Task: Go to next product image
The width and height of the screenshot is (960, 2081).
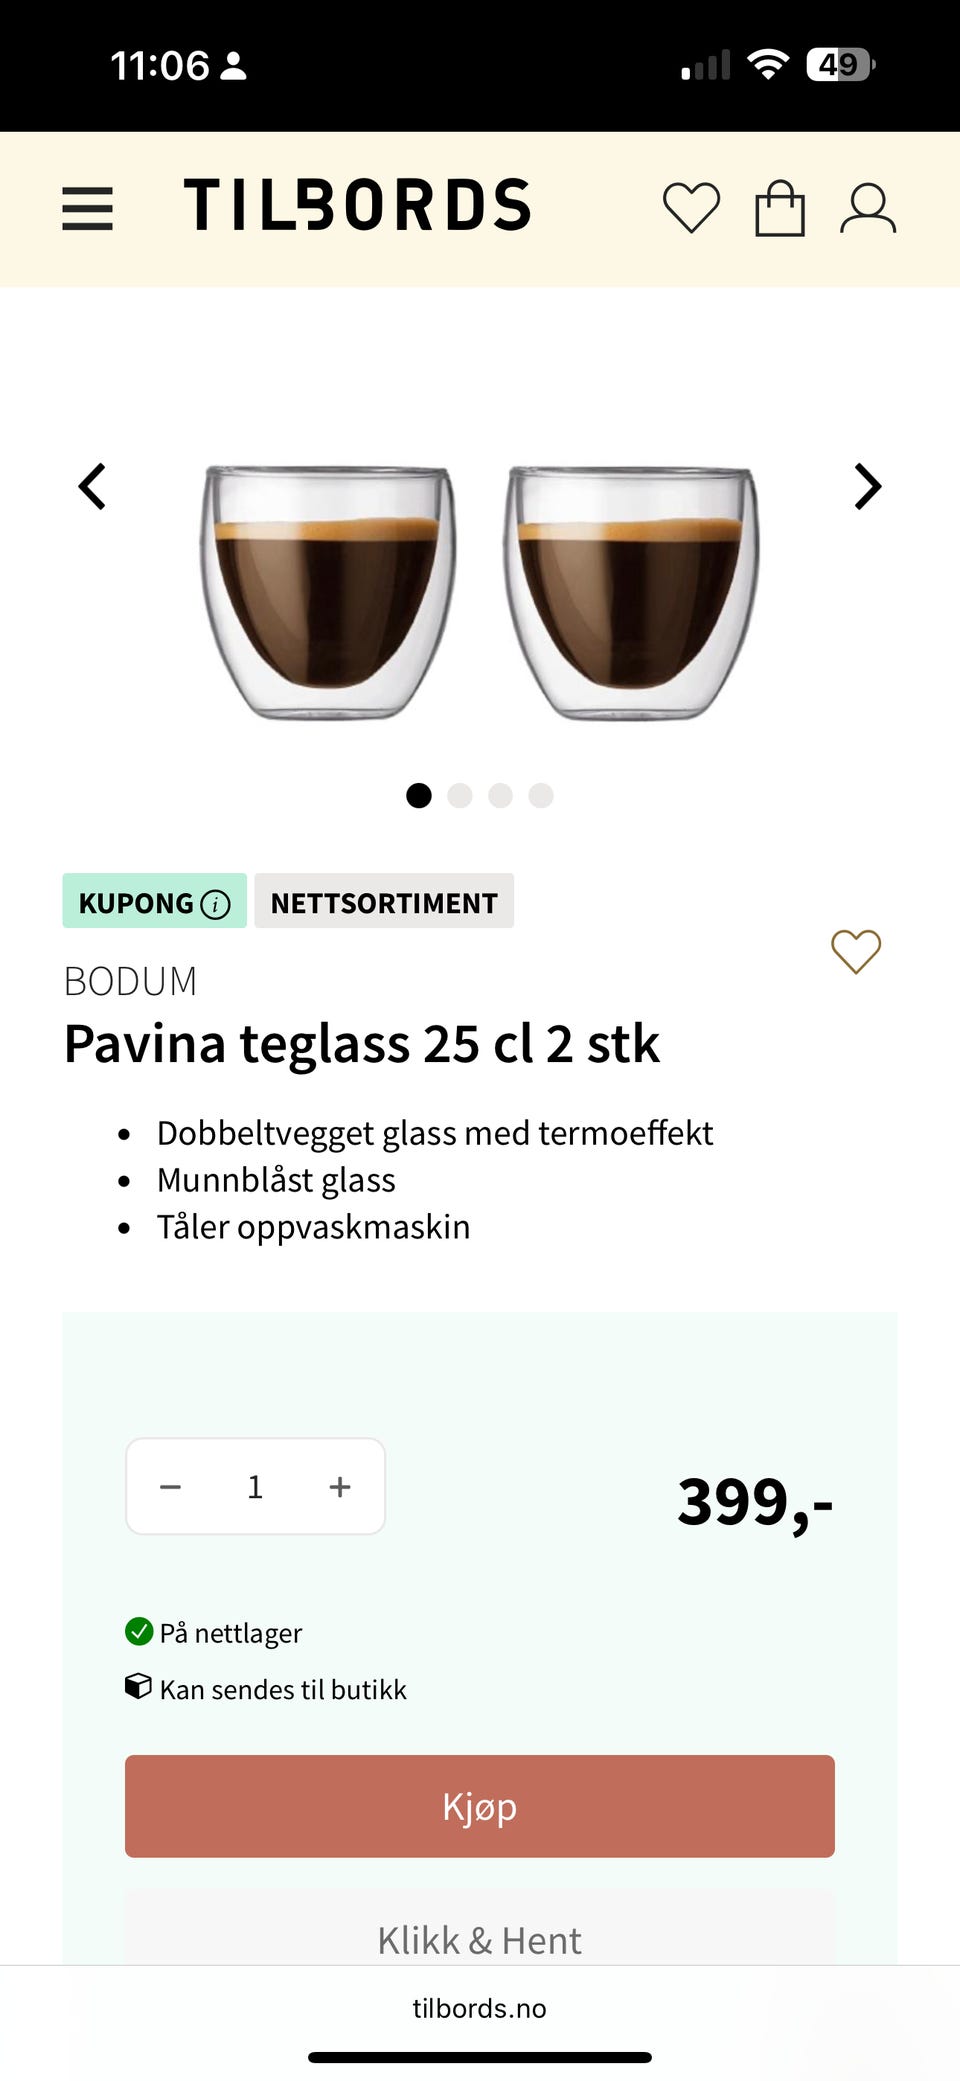Action: click(868, 487)
